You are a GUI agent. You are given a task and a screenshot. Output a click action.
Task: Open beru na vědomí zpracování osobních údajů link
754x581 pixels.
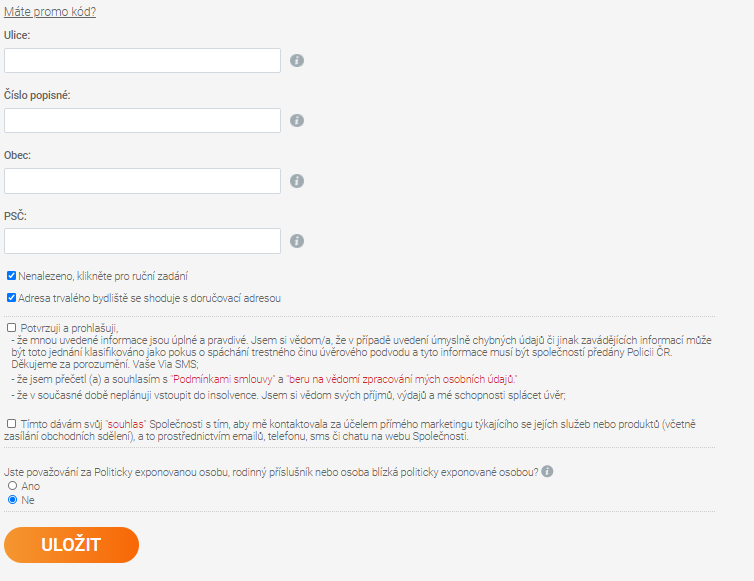[x=402, y=379]
